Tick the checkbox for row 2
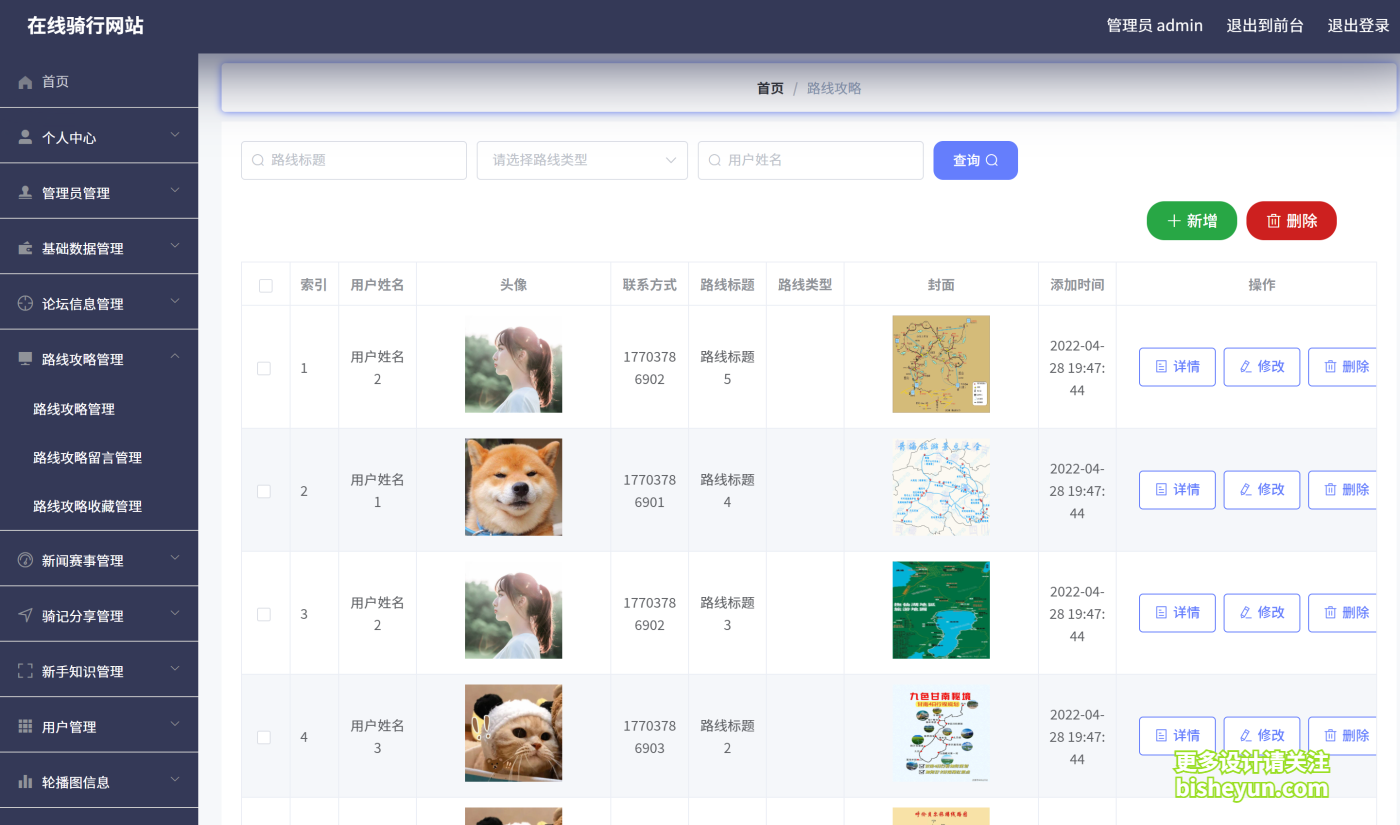Screen dimensions: 1400x825 [x=264, y=490]
